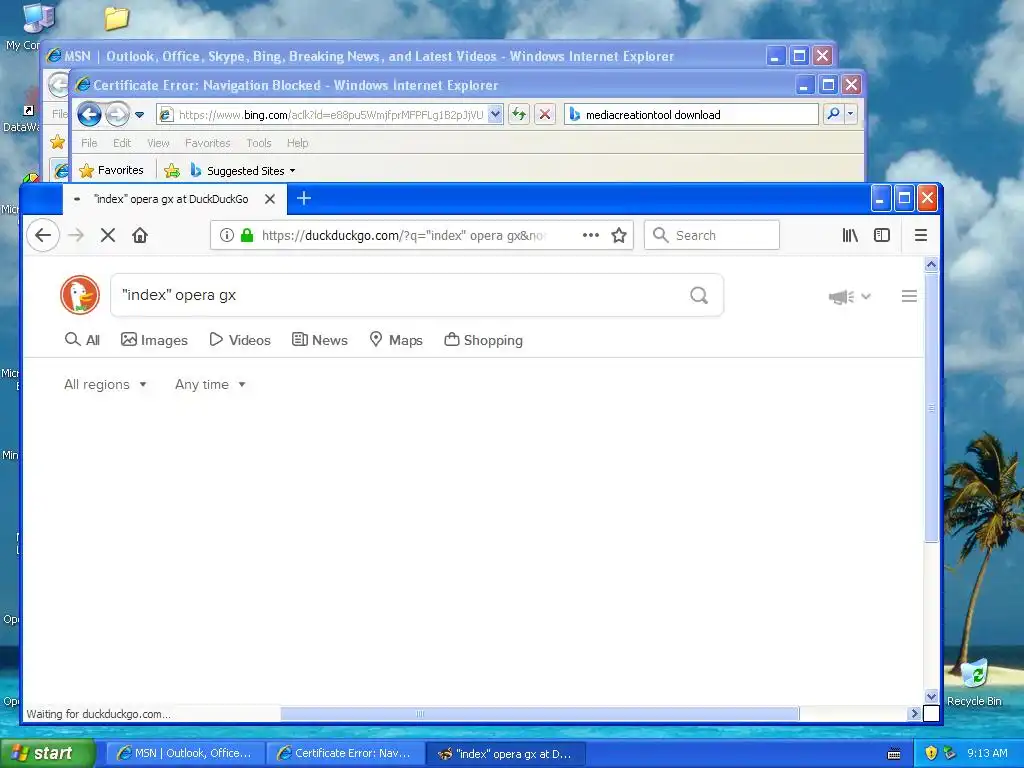
Task: Click IE search box with mediacreationtool download
Action: pos(692,114)
